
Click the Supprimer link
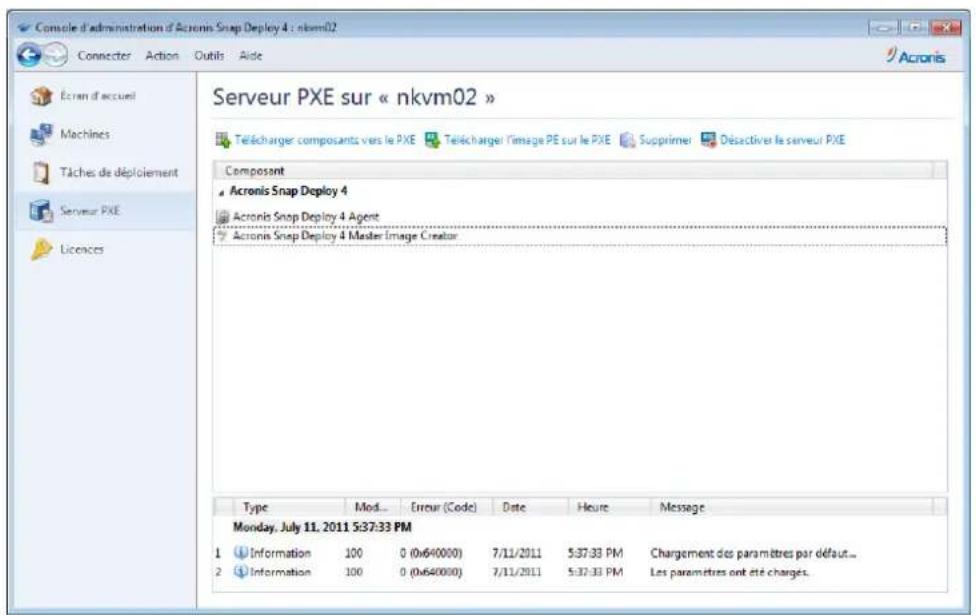665,140
